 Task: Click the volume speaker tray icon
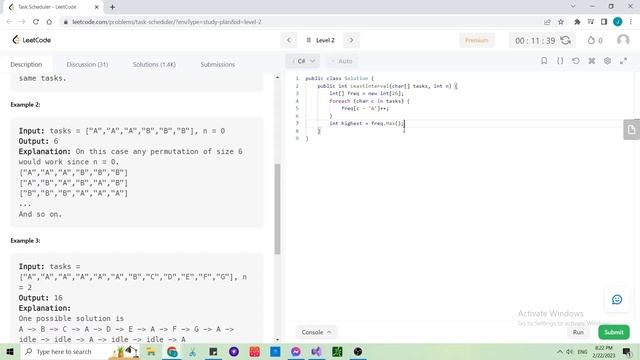tap(570, 351)
